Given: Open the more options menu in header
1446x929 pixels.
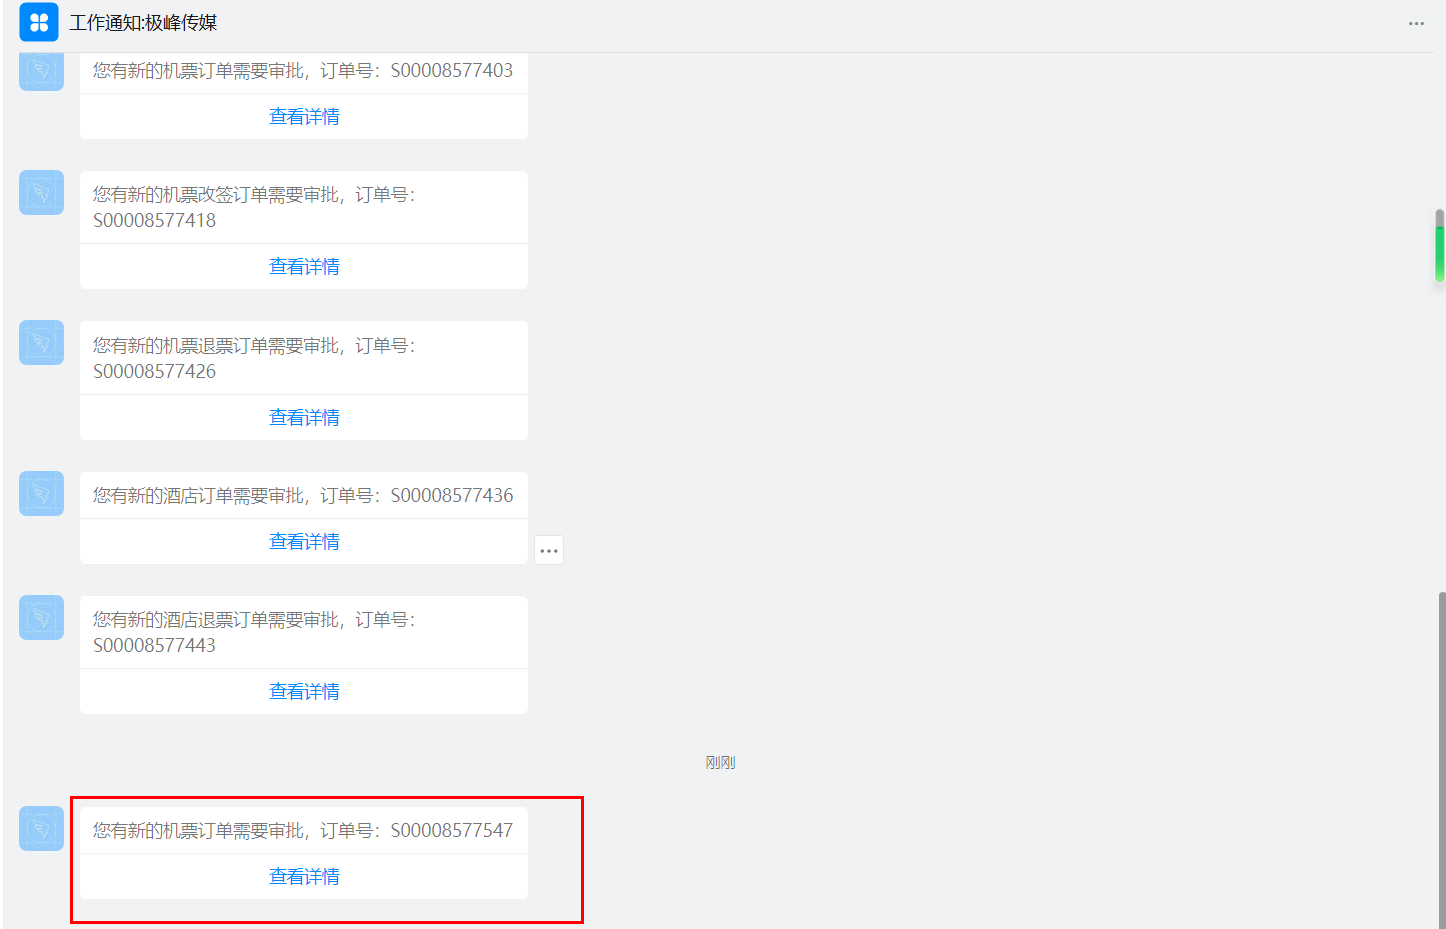Looking at the screenshot, I should 1416,23.
